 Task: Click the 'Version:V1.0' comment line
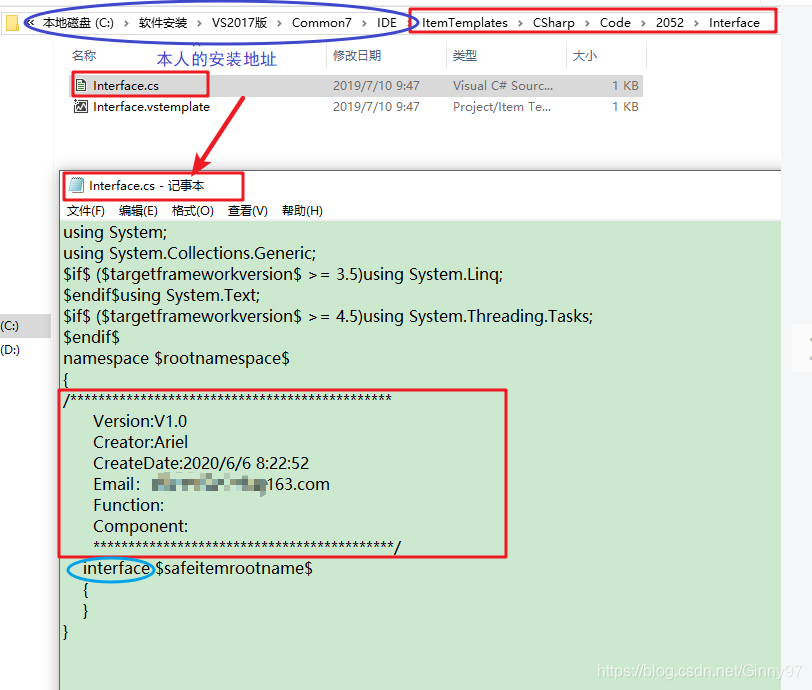coord(140,421)
